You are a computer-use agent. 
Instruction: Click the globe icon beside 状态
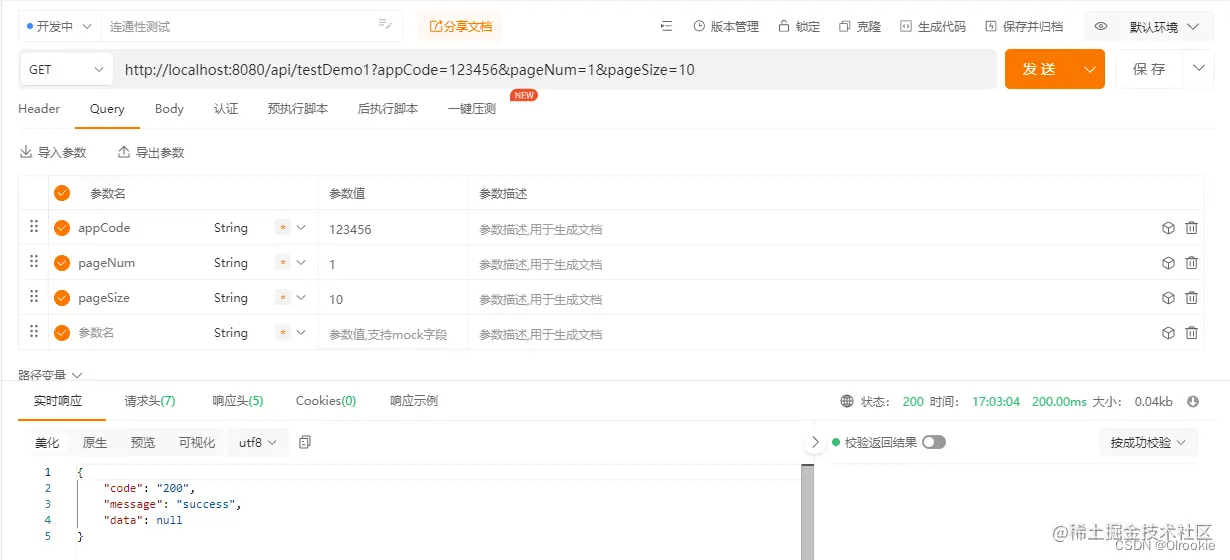[847, 401]
